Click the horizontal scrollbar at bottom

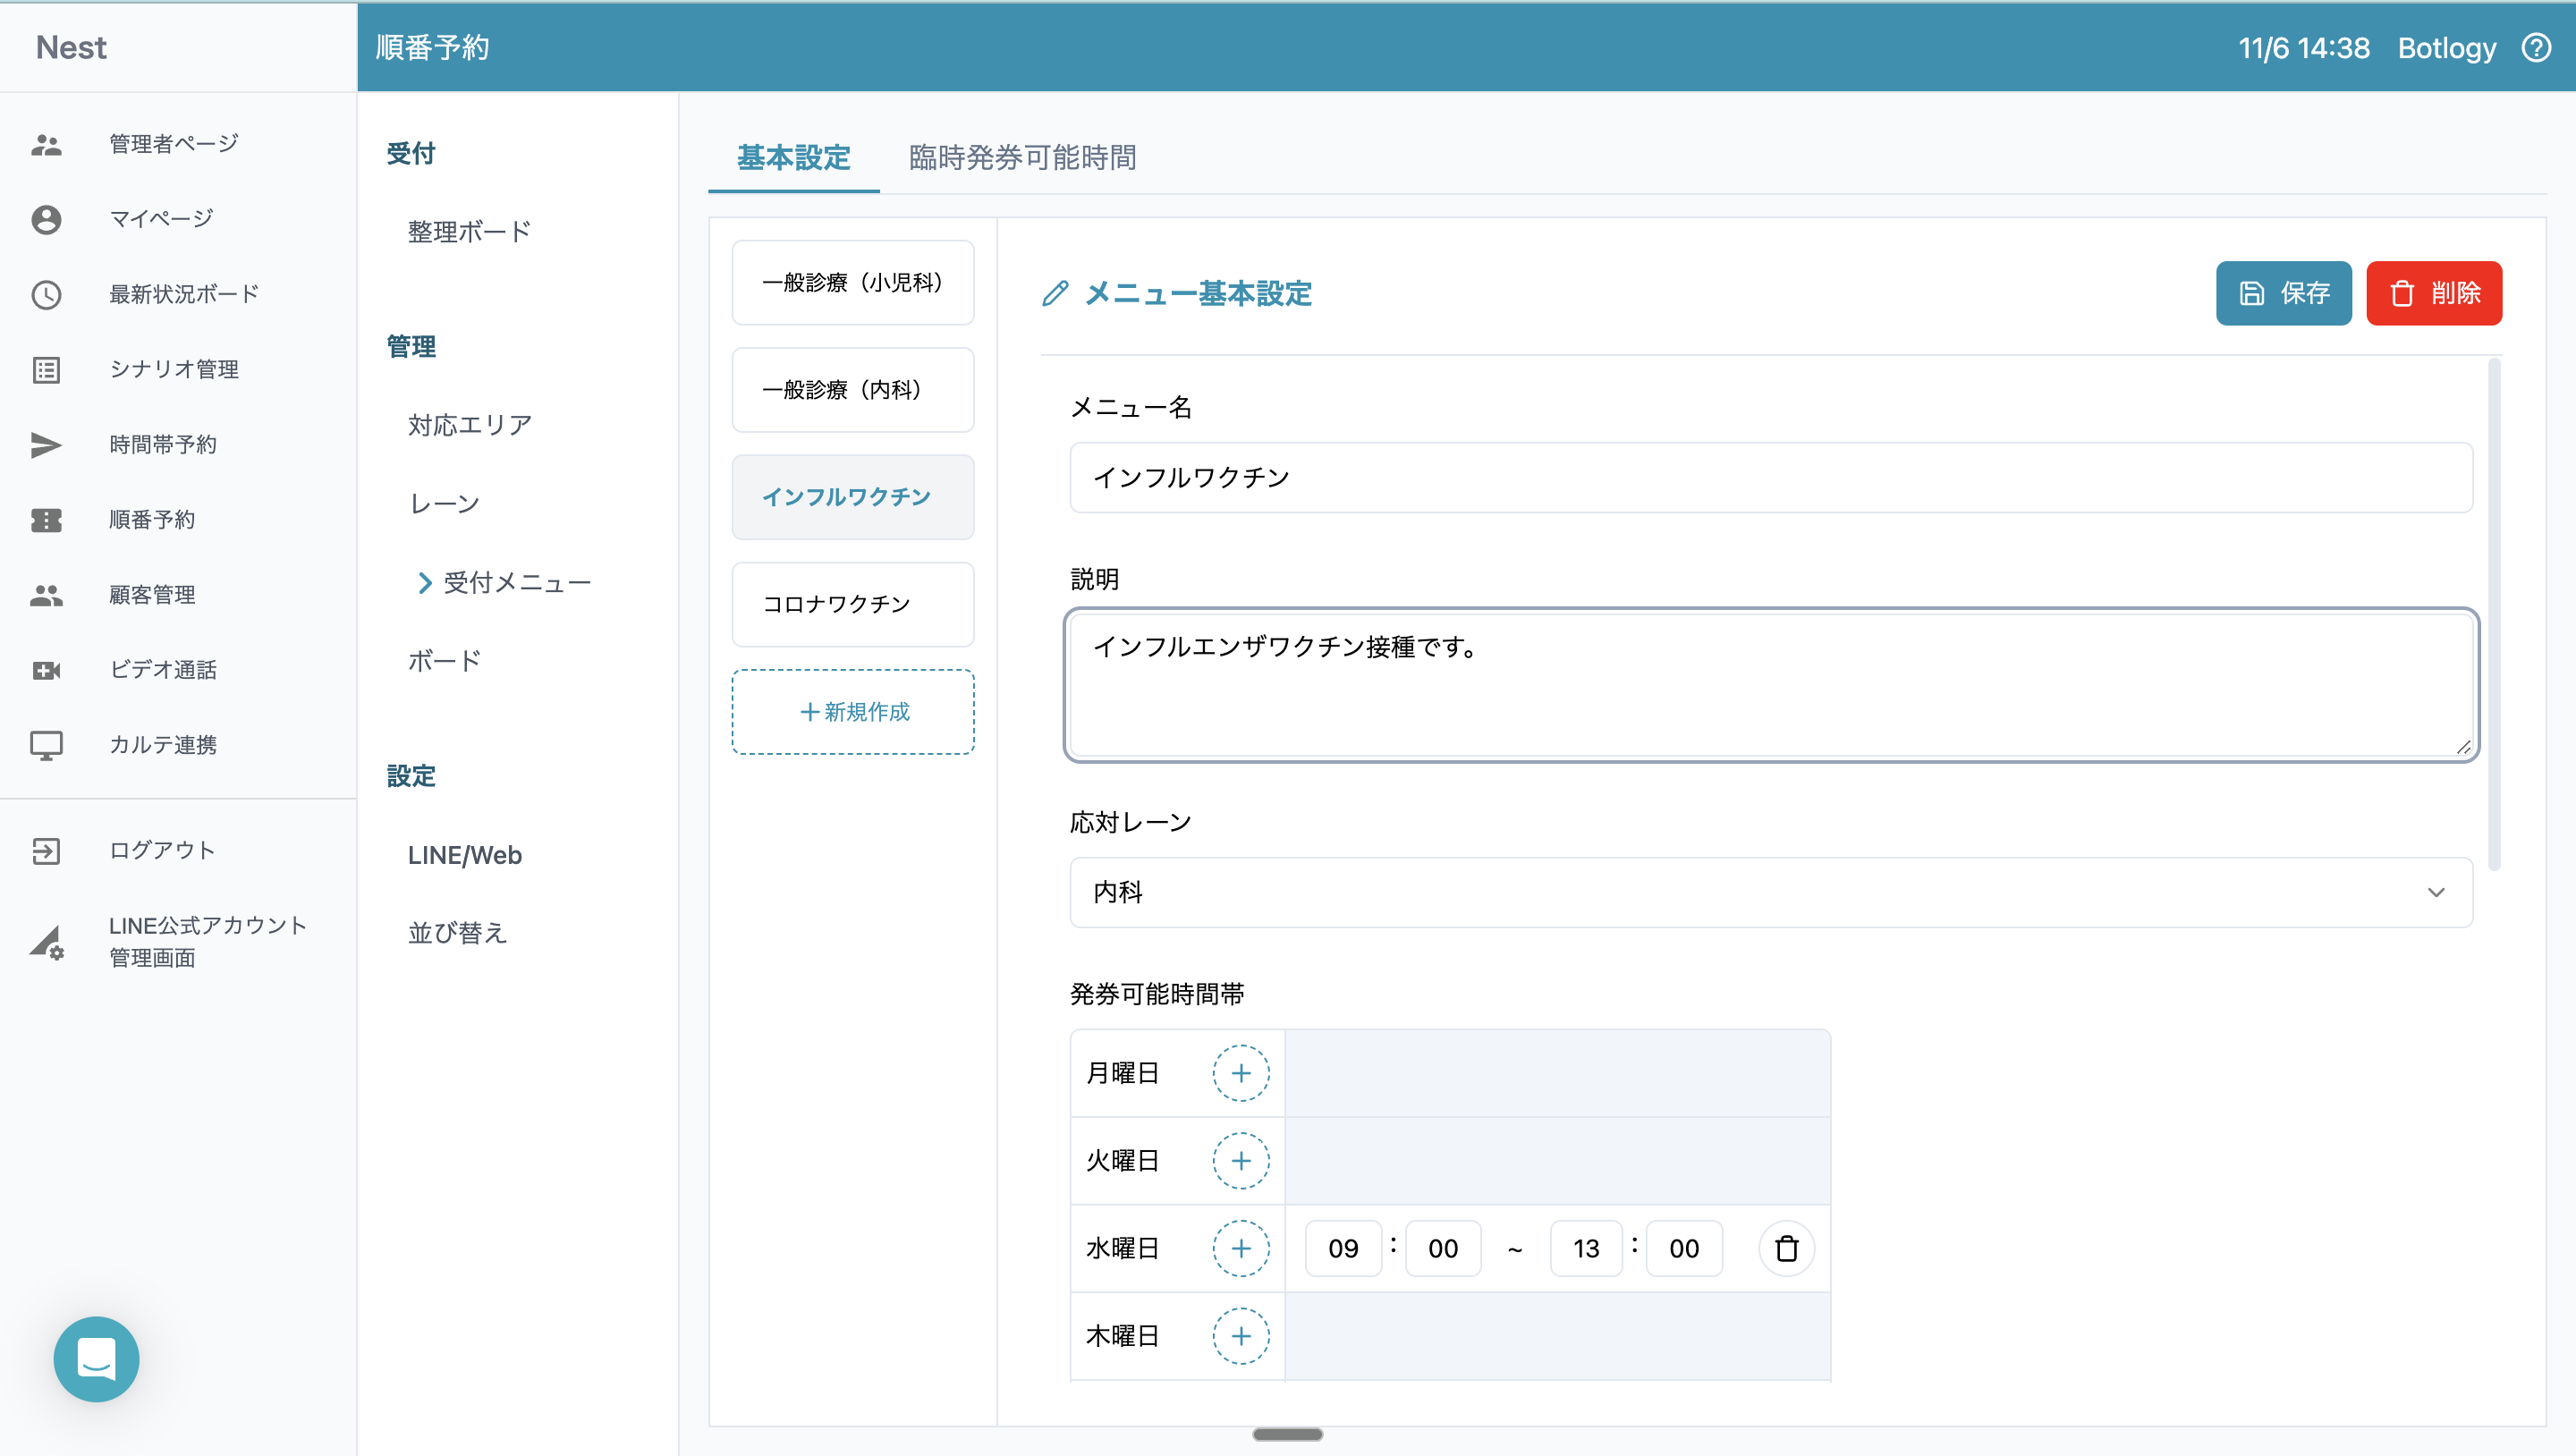click(1287, 1434)
